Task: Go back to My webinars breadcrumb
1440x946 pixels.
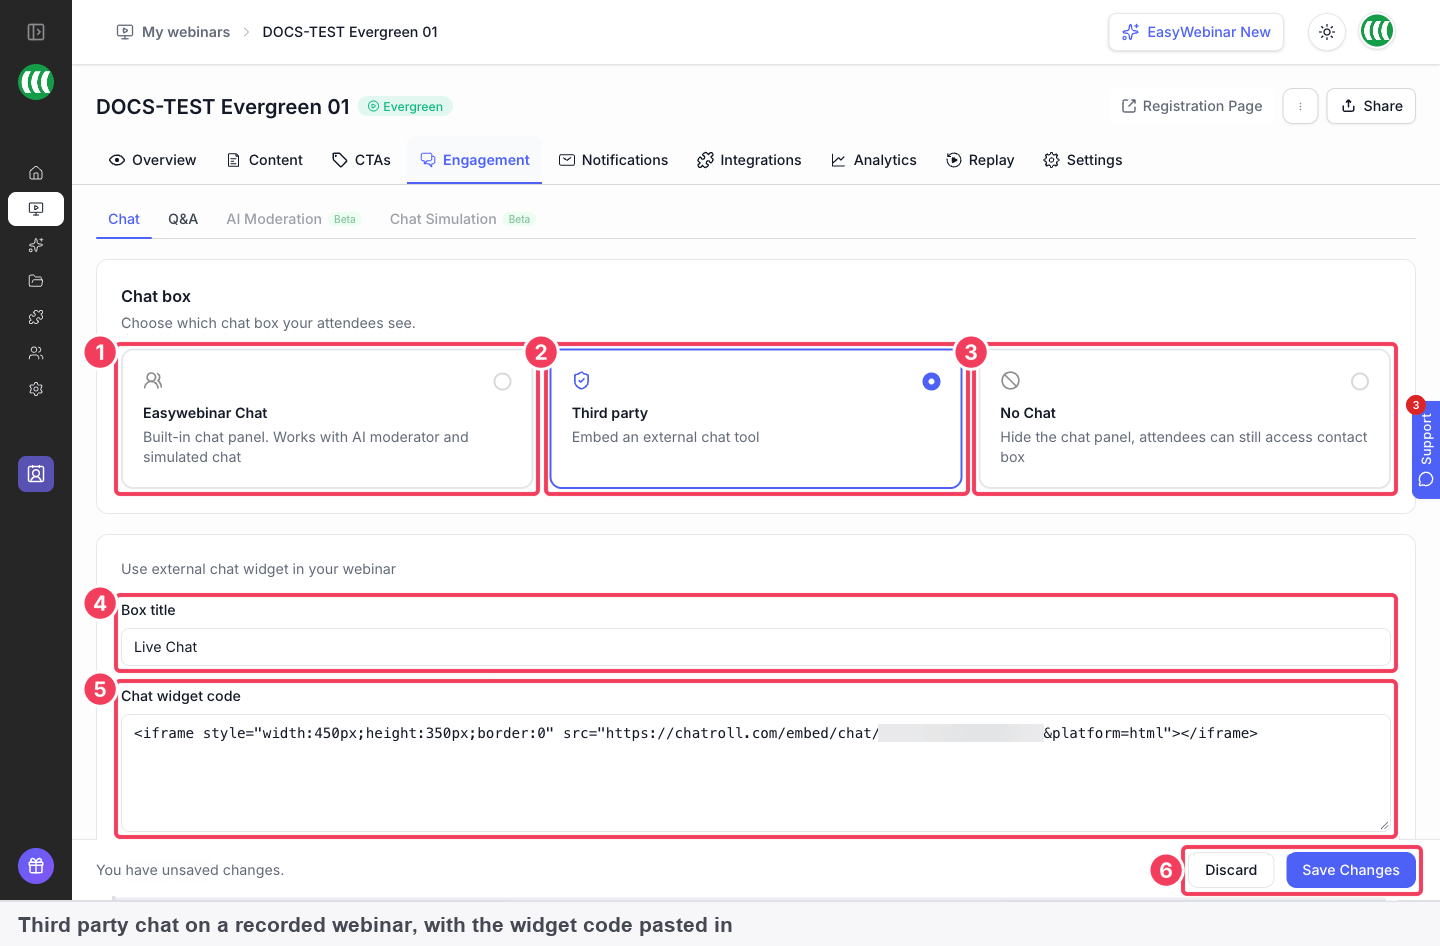Action: pyautogui.click(x=173, y=32)
